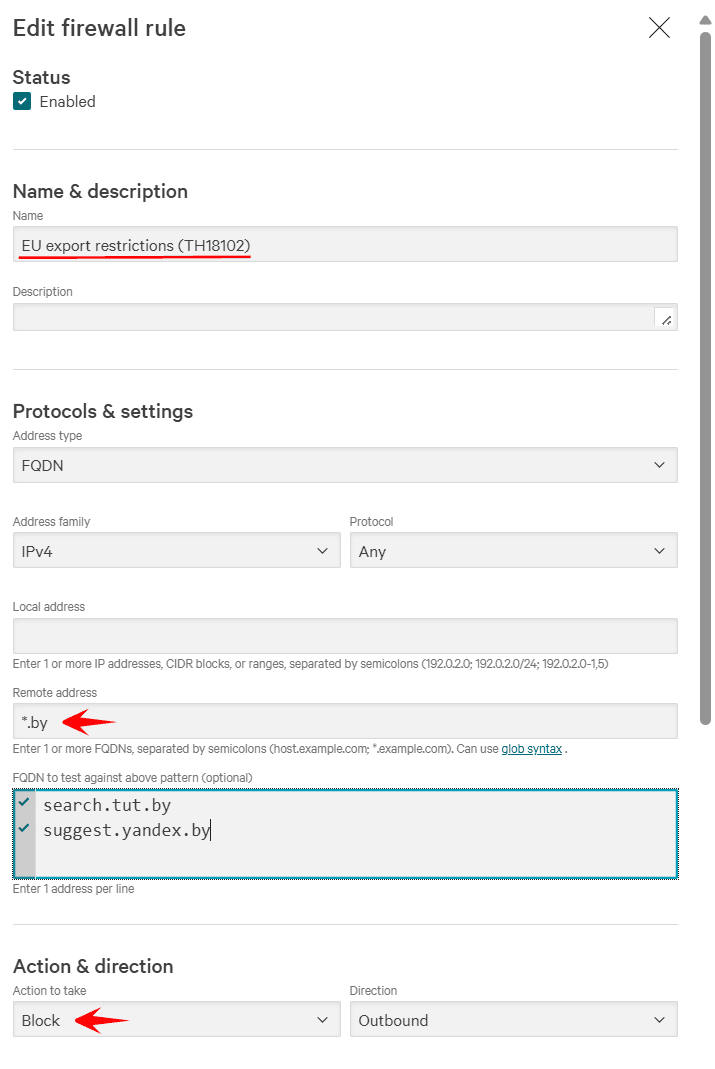The image size is (715, 1069).
Task: Open the Action to take dropdown
Action: tap(176, 1020)
